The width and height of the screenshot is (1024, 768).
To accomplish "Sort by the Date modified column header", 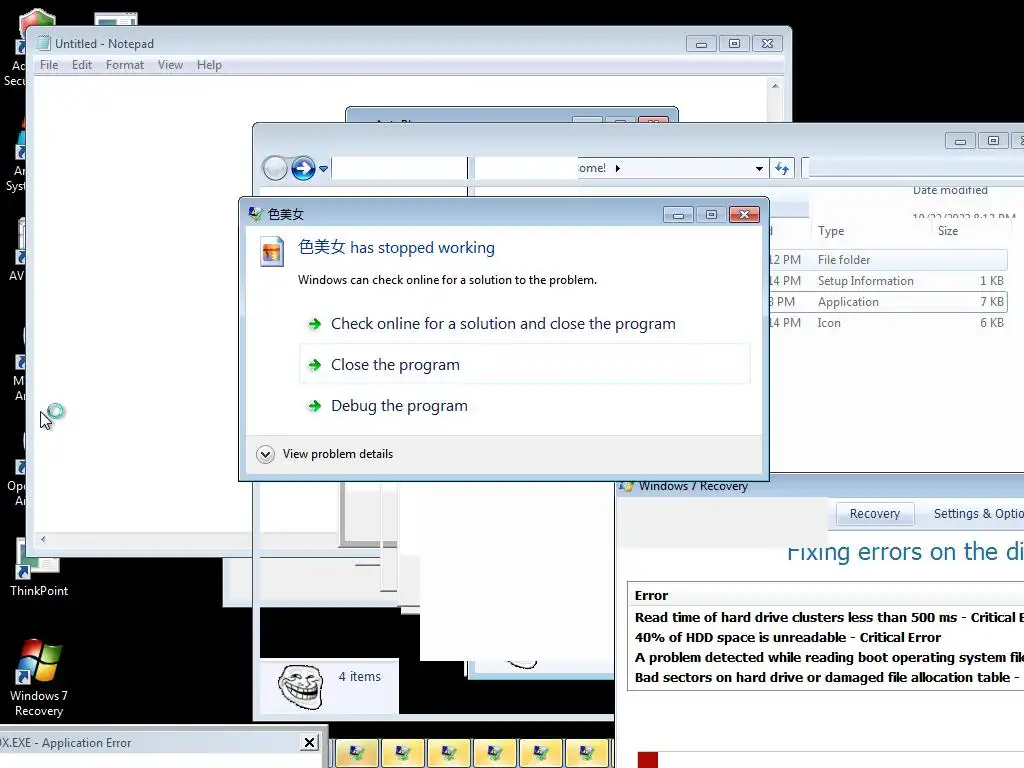I will (950, 190).
